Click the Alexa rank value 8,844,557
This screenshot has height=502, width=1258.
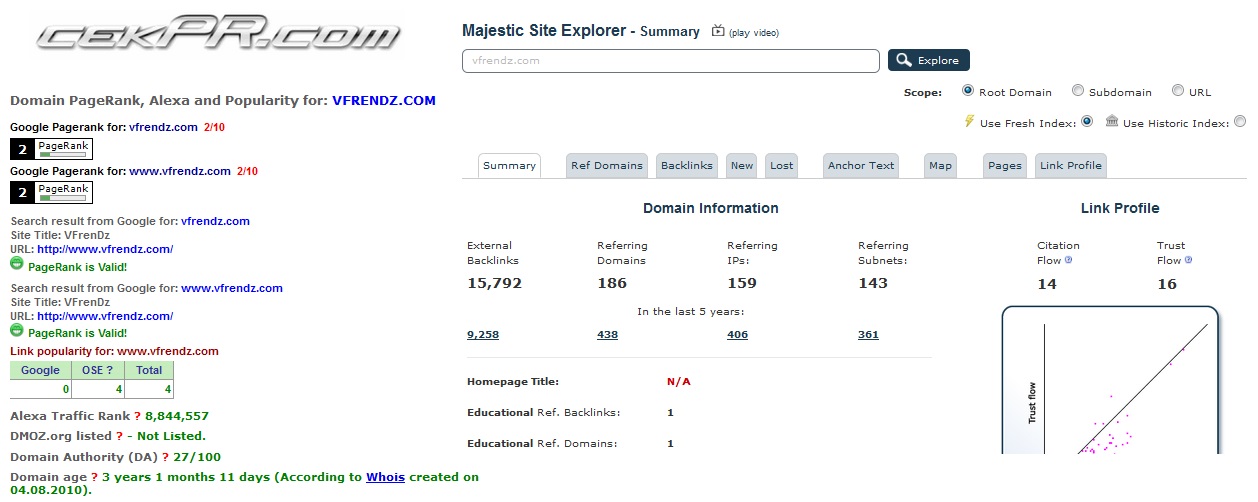pyautogui.click(x=177, y=416)
